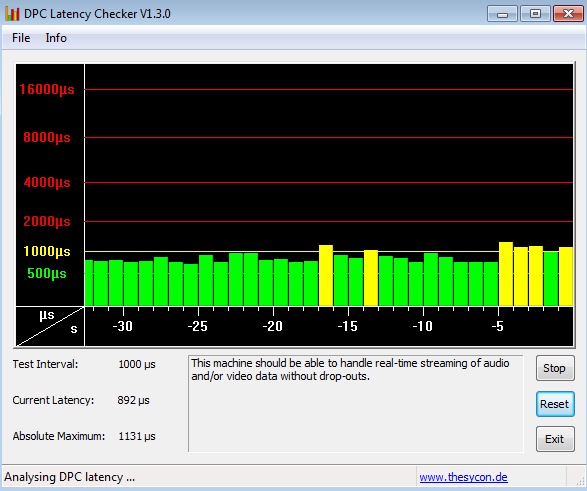Click the DPC Latency Checker title bar icon

pyautogui.click(x=12, y=14)
